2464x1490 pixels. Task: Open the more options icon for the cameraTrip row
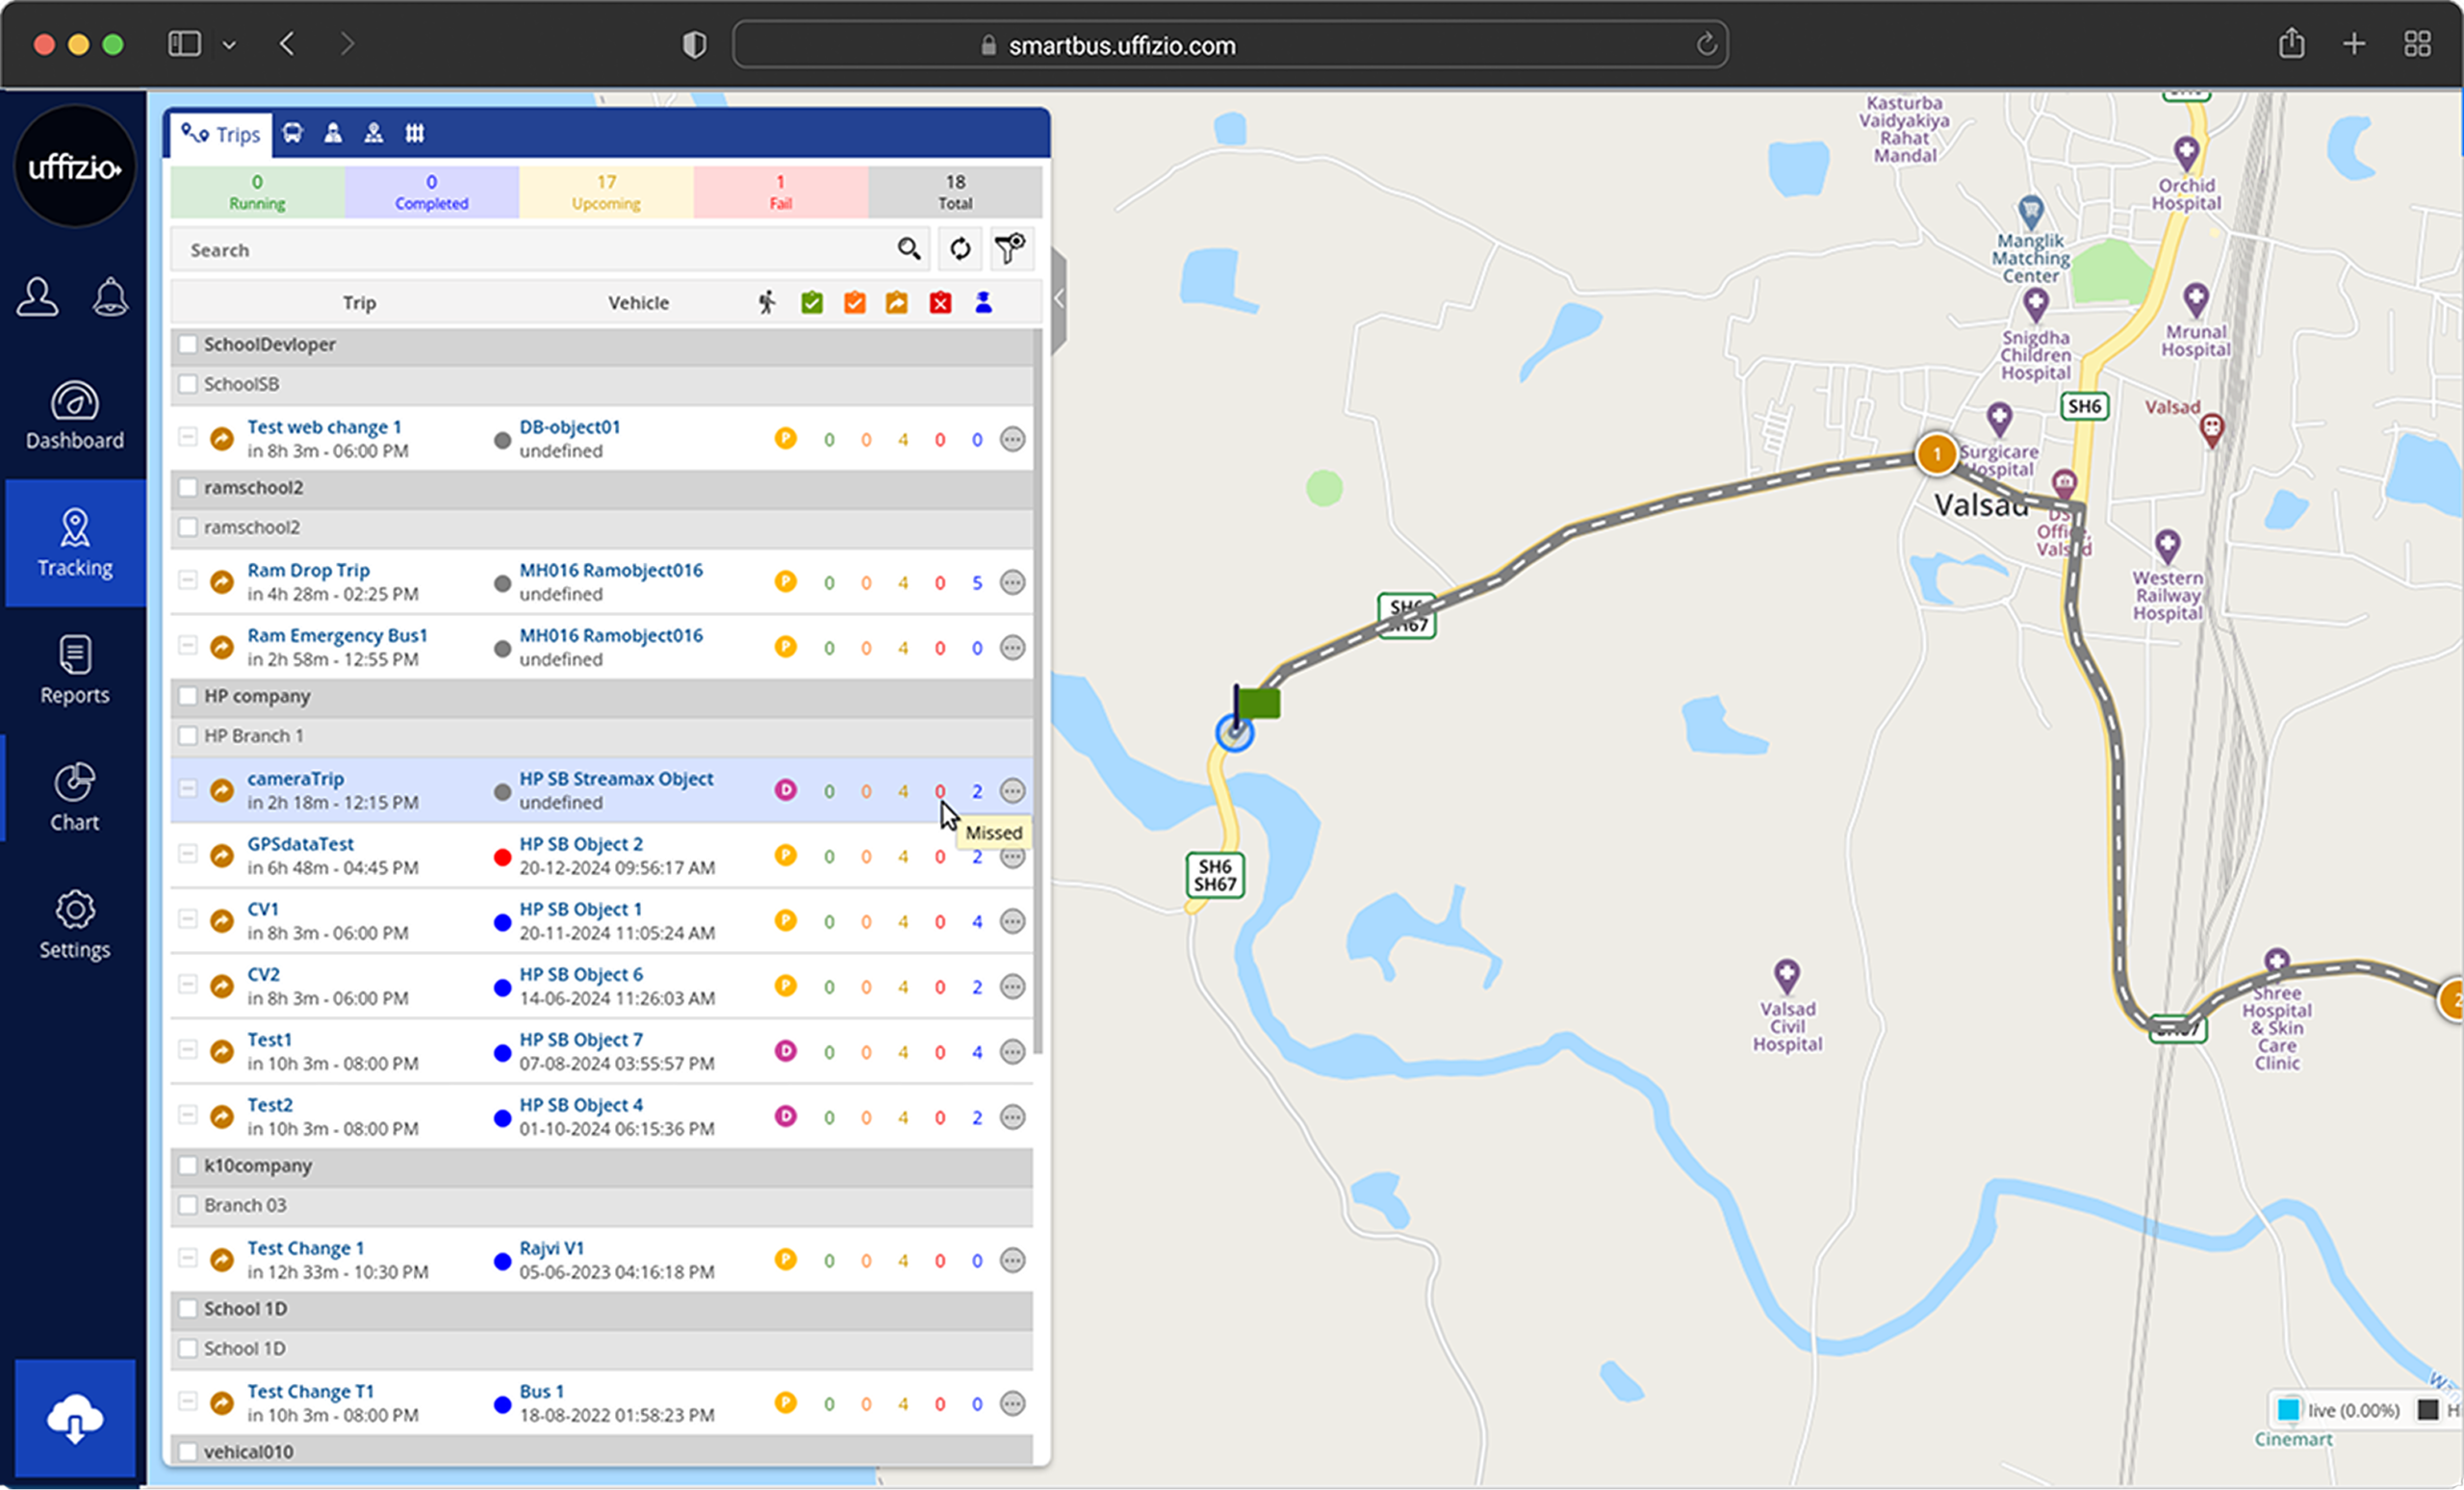(x=1012, y=791)
